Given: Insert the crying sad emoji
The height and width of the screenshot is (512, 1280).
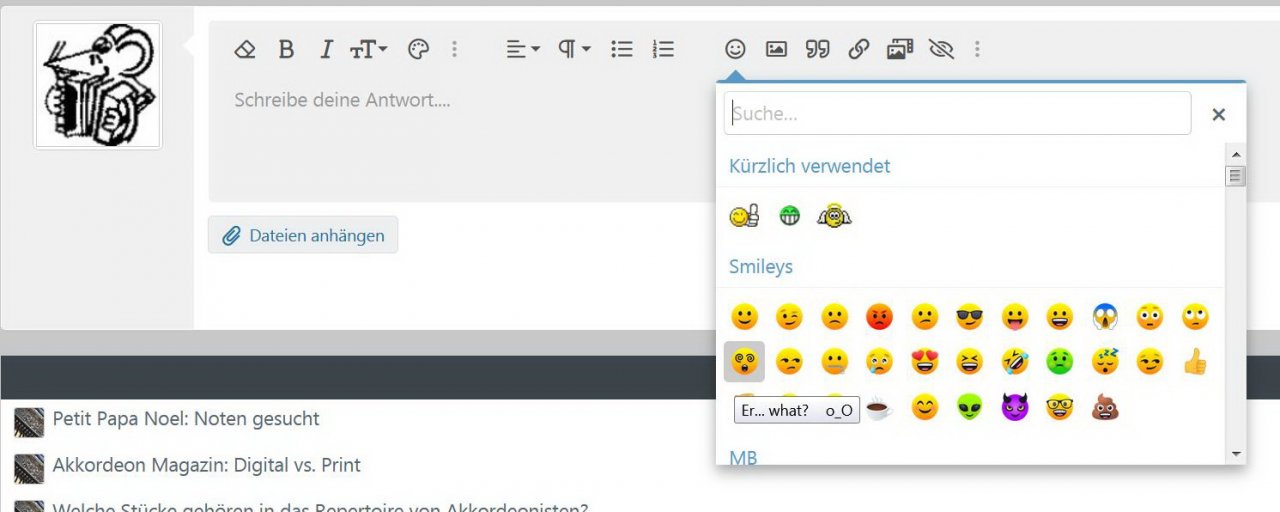Looking at the screenshot, I should 879,362.
